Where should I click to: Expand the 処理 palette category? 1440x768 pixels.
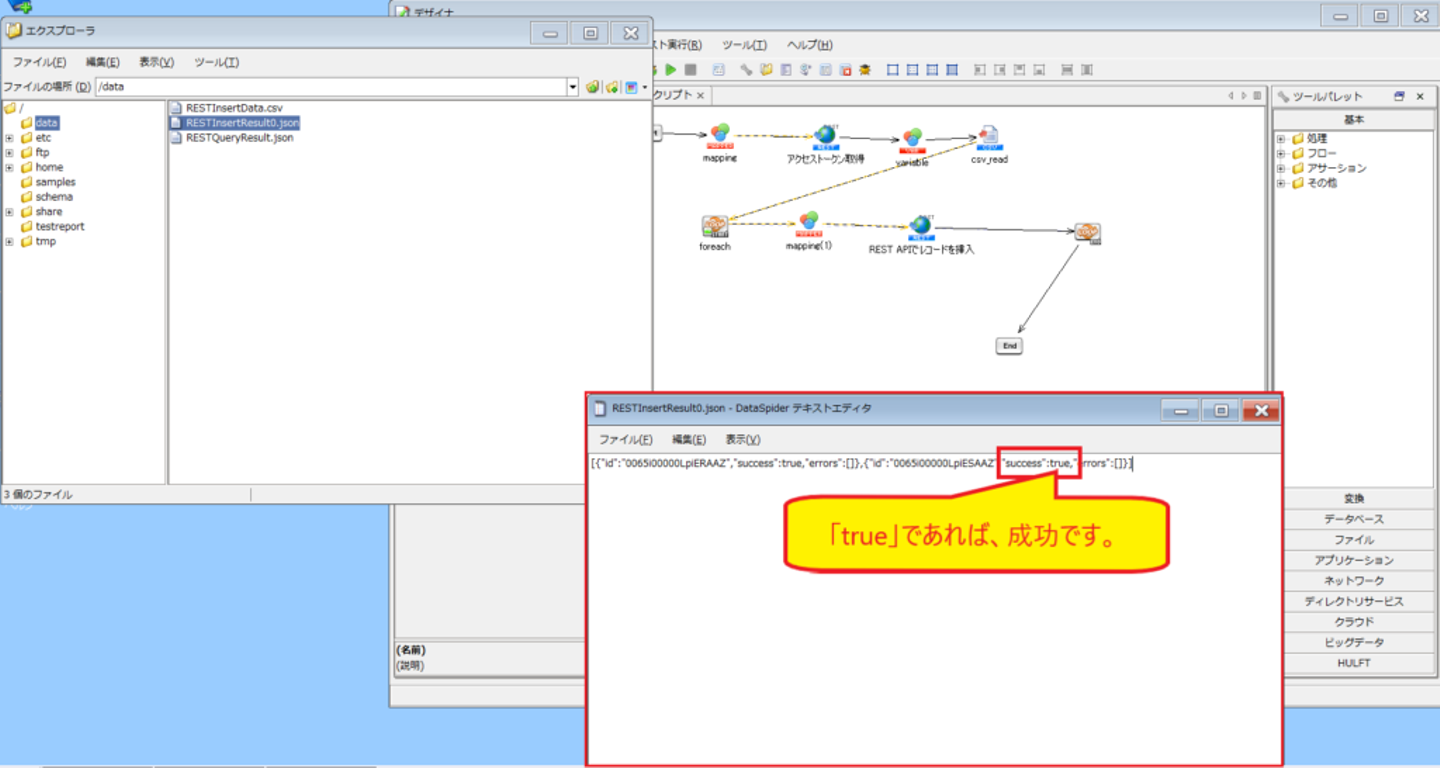(1281, 139)
